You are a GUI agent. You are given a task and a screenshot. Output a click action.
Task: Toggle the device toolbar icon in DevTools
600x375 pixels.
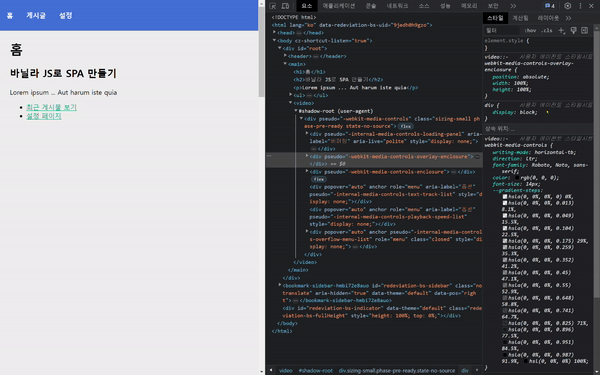click(285, 6)
